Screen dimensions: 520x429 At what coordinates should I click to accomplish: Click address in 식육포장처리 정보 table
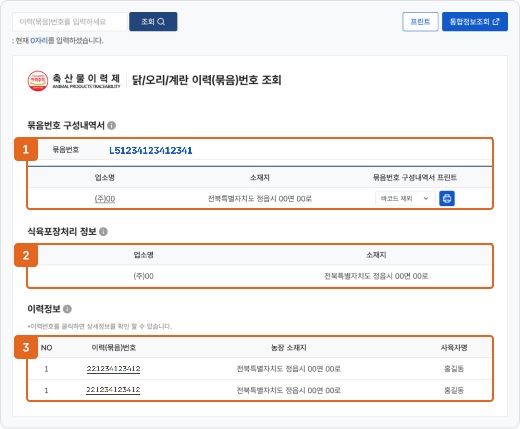376,276
